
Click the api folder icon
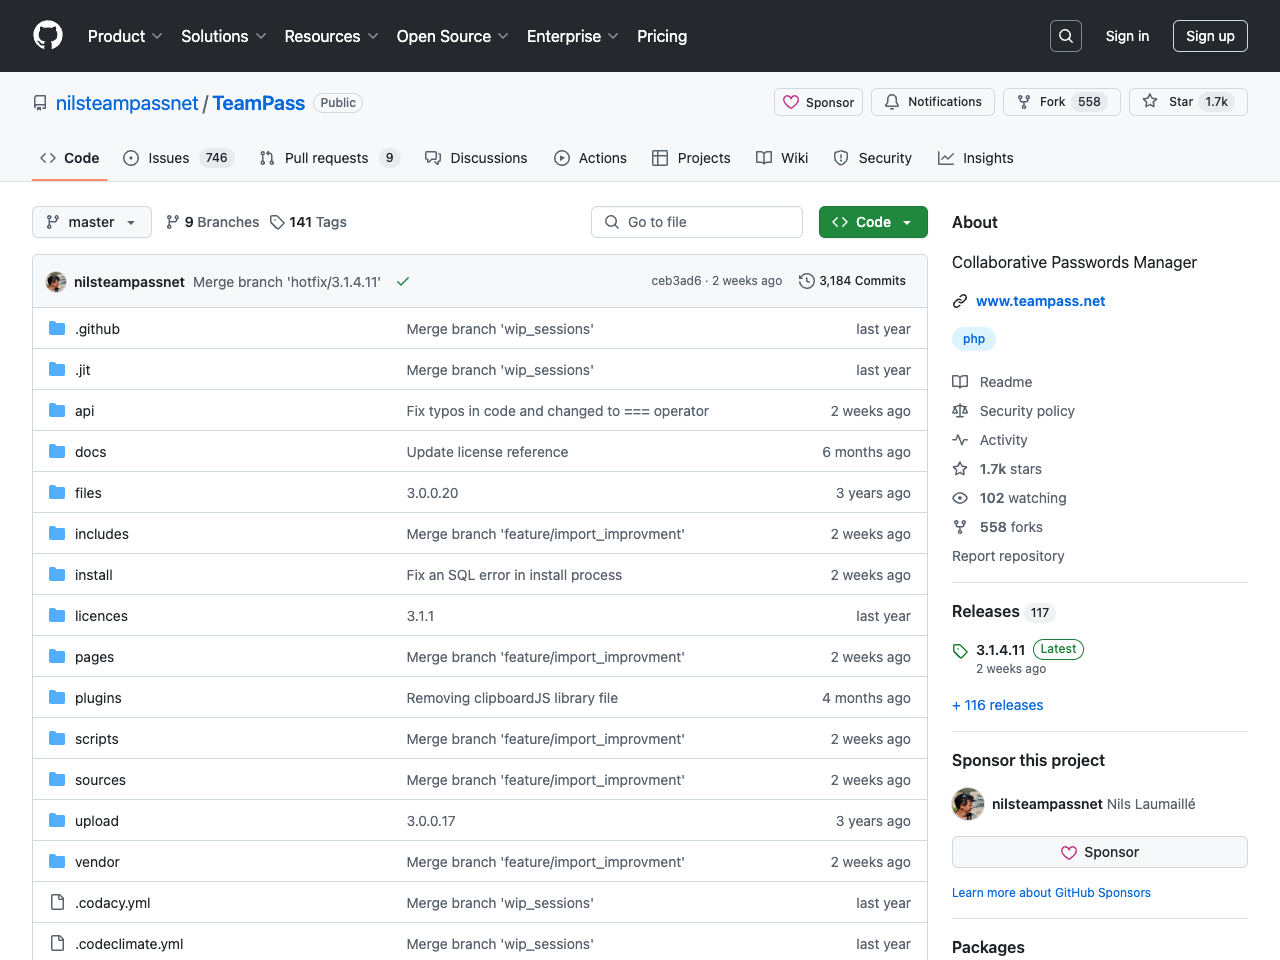[x=57, y=410]
